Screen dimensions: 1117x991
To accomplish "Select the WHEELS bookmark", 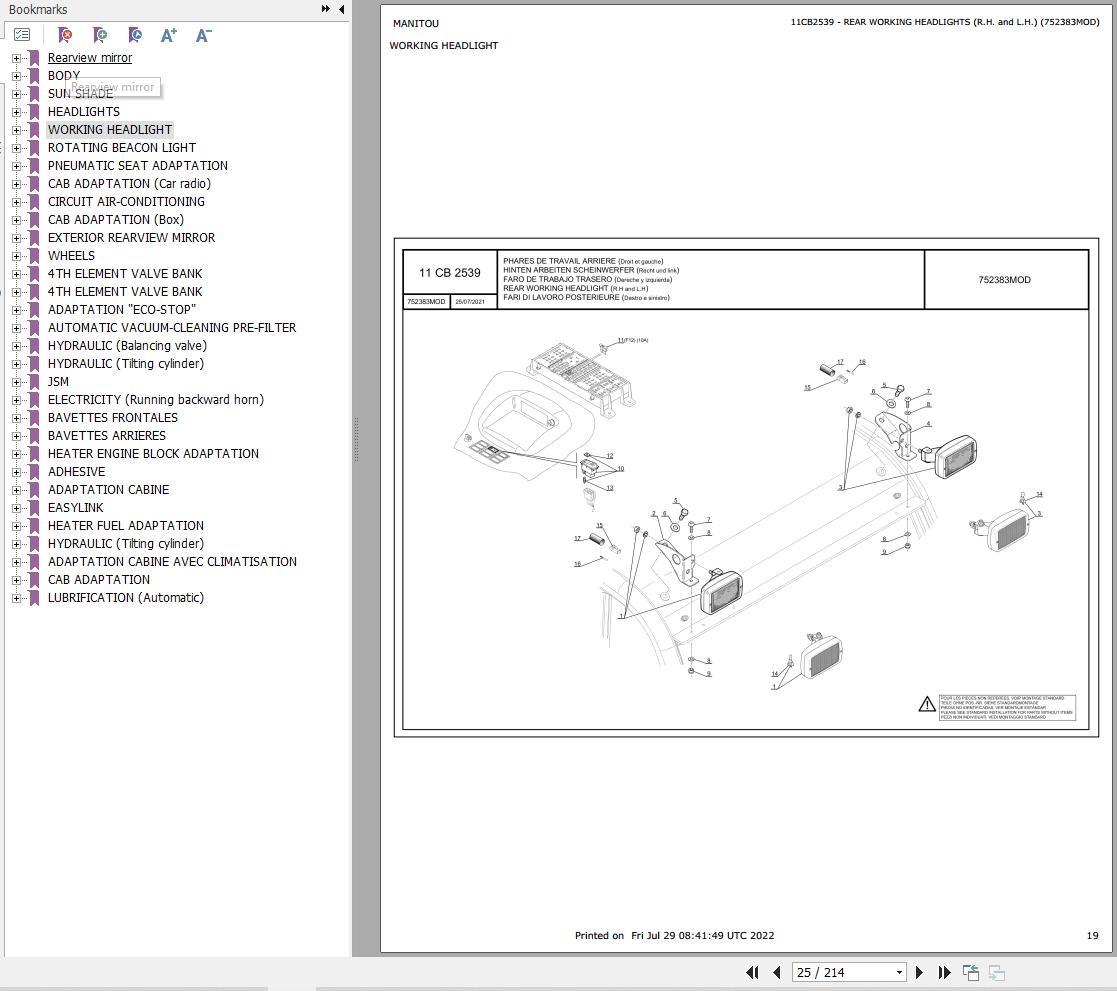I will [71, 256].
